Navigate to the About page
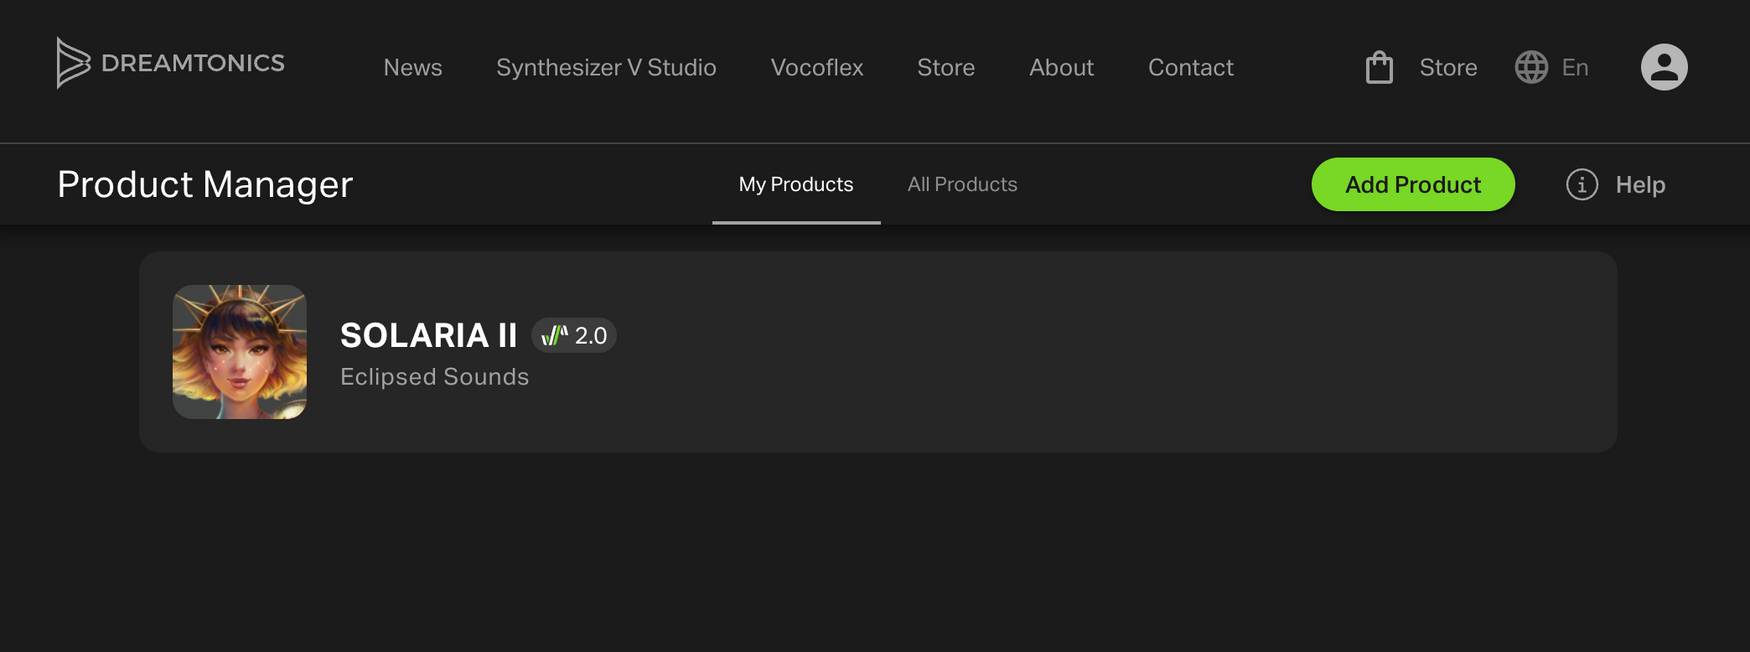The image size is (1750, 652). (1061, 67)
